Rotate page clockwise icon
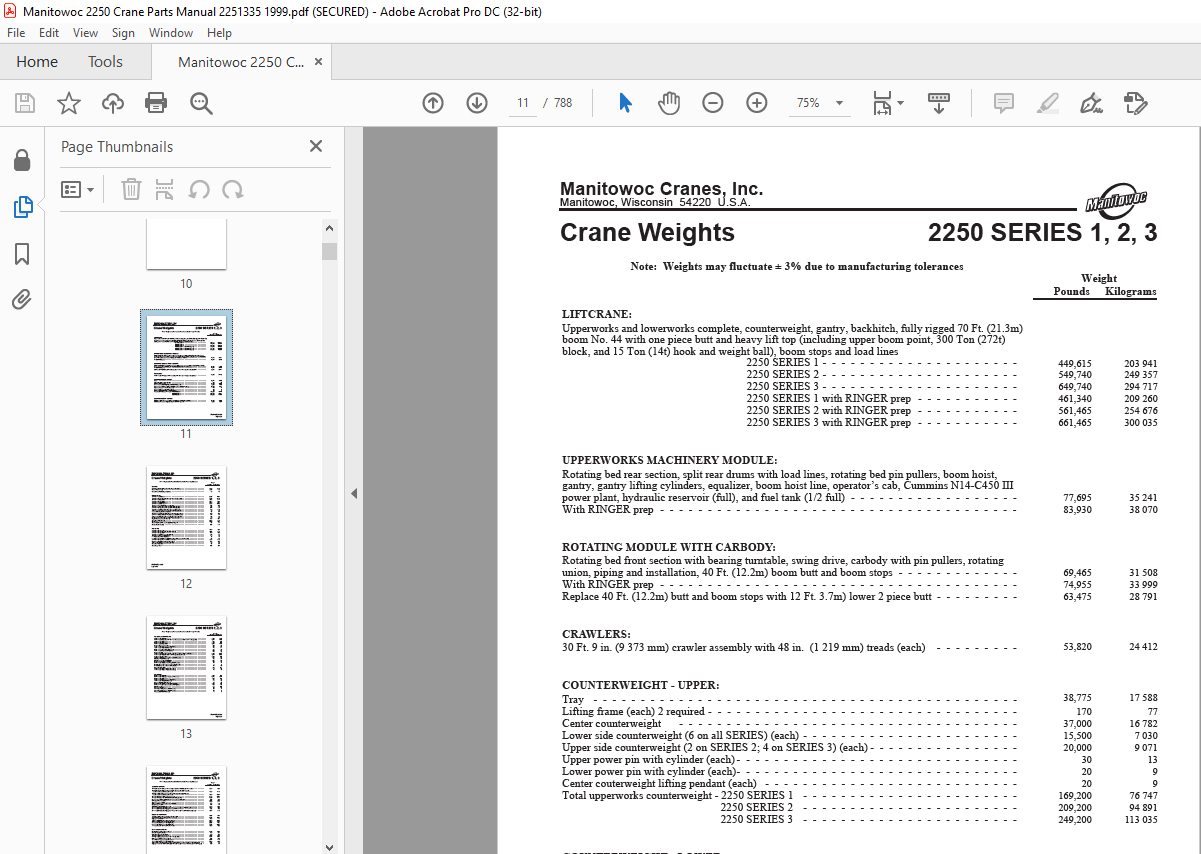 click(x=233, y=190)
